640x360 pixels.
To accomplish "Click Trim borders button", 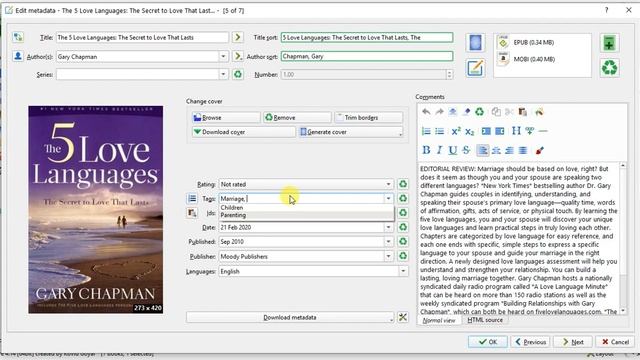I will click(x=369, y=118).
